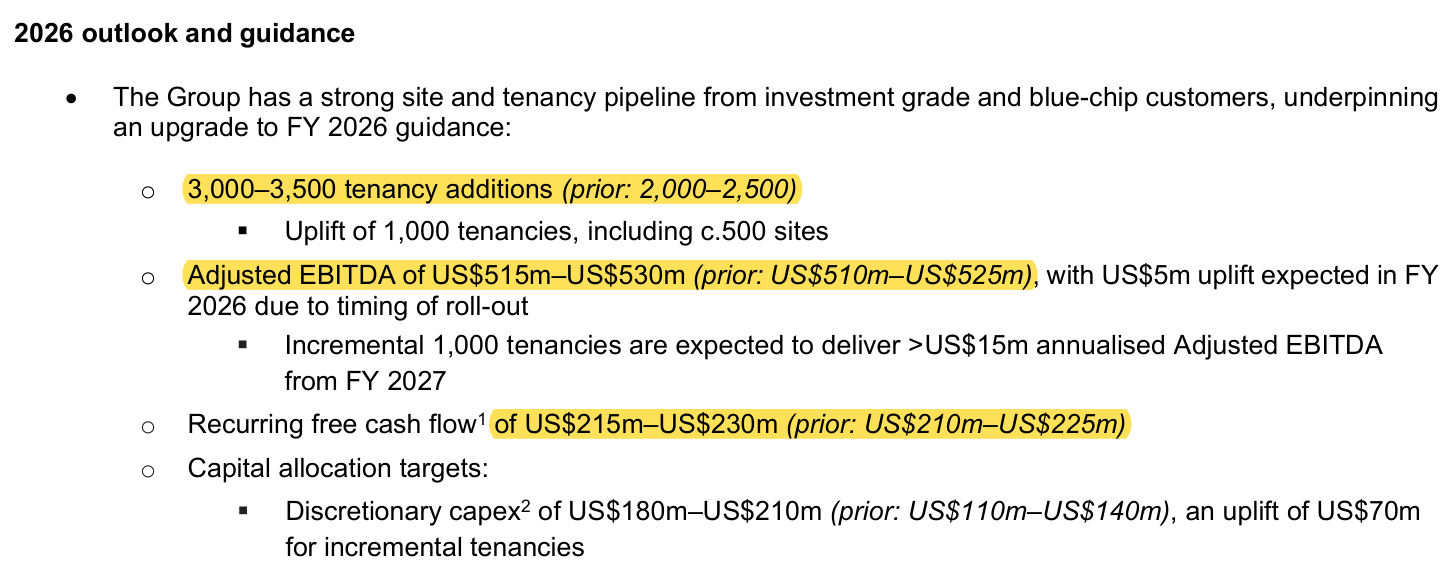Click the highlighted "US$215m–US$230m" free cash flow range
The width and height of the screenshot is (1440, 565).
(x=636, y=425)
